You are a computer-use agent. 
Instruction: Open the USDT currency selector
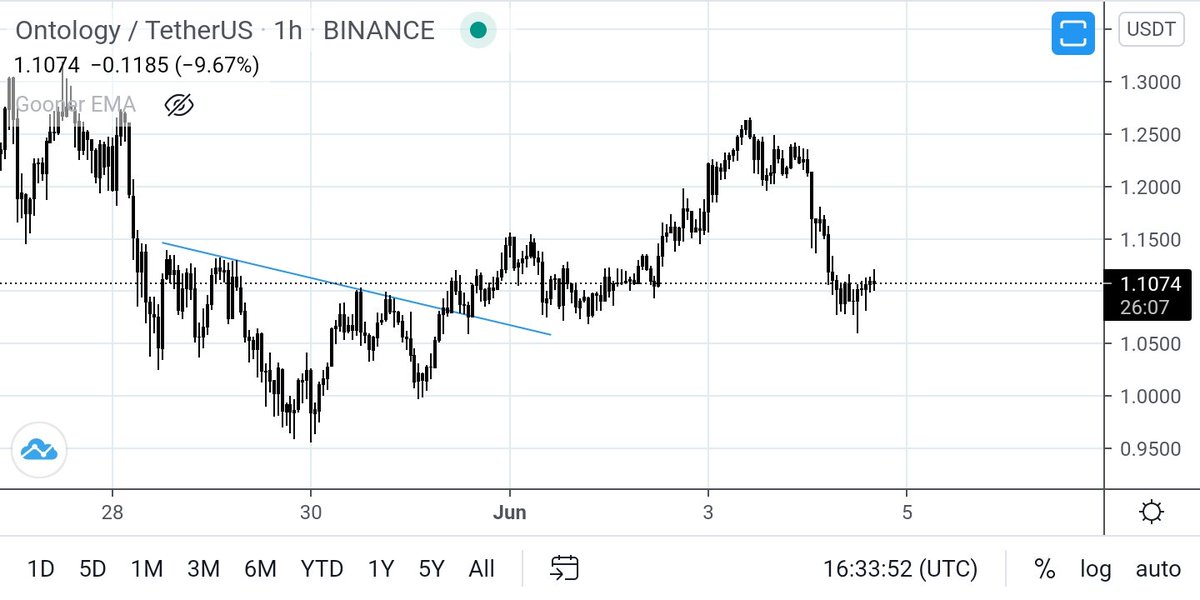click(x=1150, y=29)
